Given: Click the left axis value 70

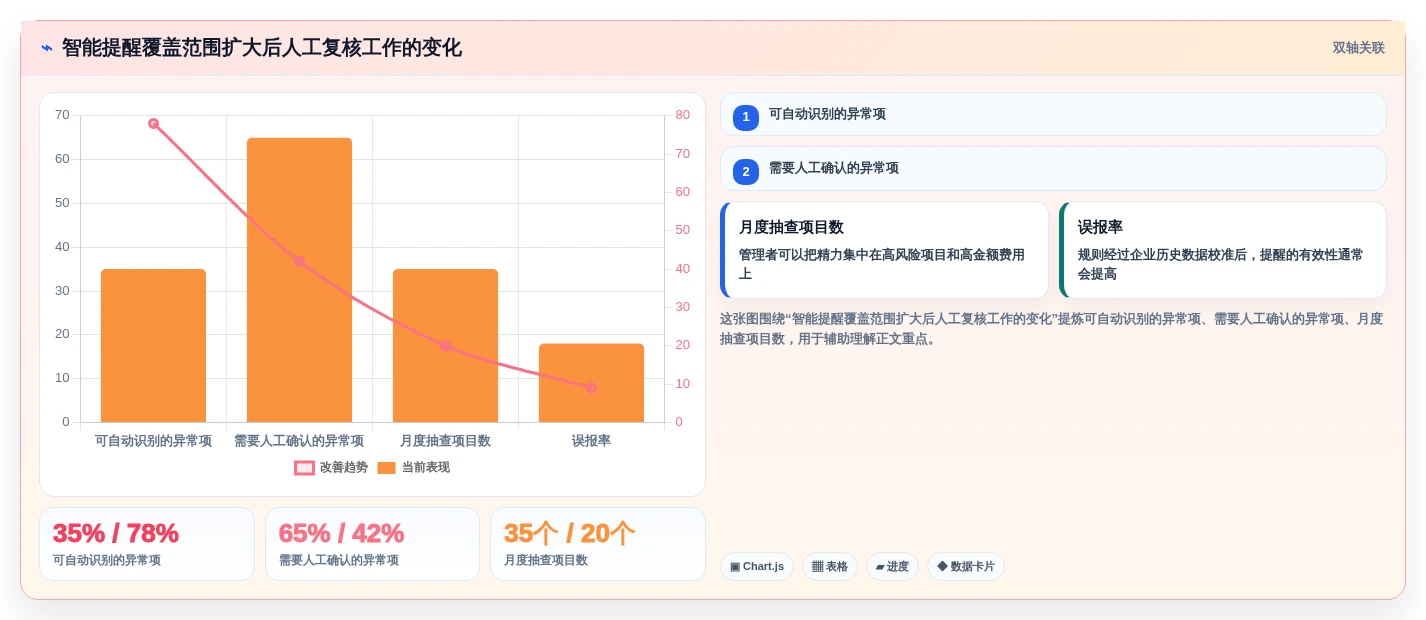Looking at the screenshot, I should [x=62, y=115].
